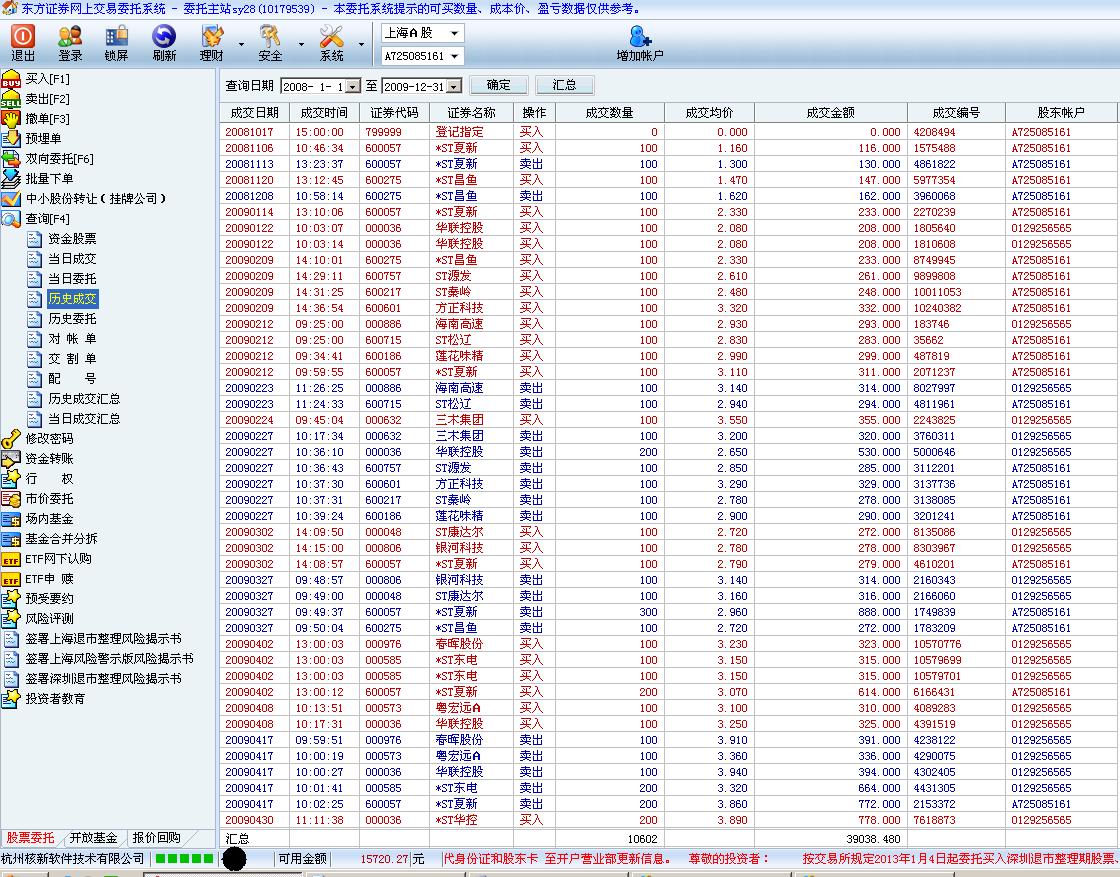Click the ETF申赎 icon
This screenshot has width=1120, height=877.
[x=11, y=578]
